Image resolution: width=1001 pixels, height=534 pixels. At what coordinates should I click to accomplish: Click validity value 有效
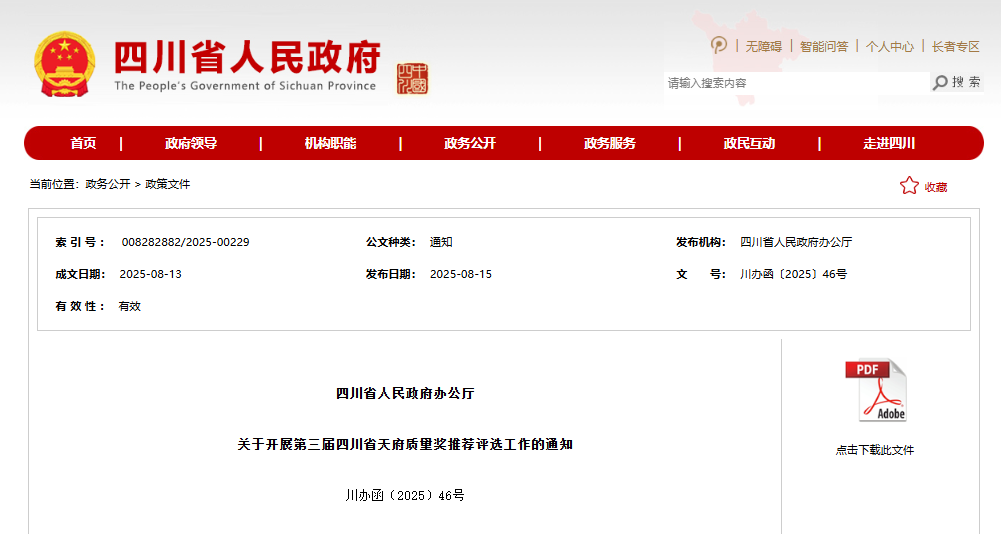click(x=130, y=306)
